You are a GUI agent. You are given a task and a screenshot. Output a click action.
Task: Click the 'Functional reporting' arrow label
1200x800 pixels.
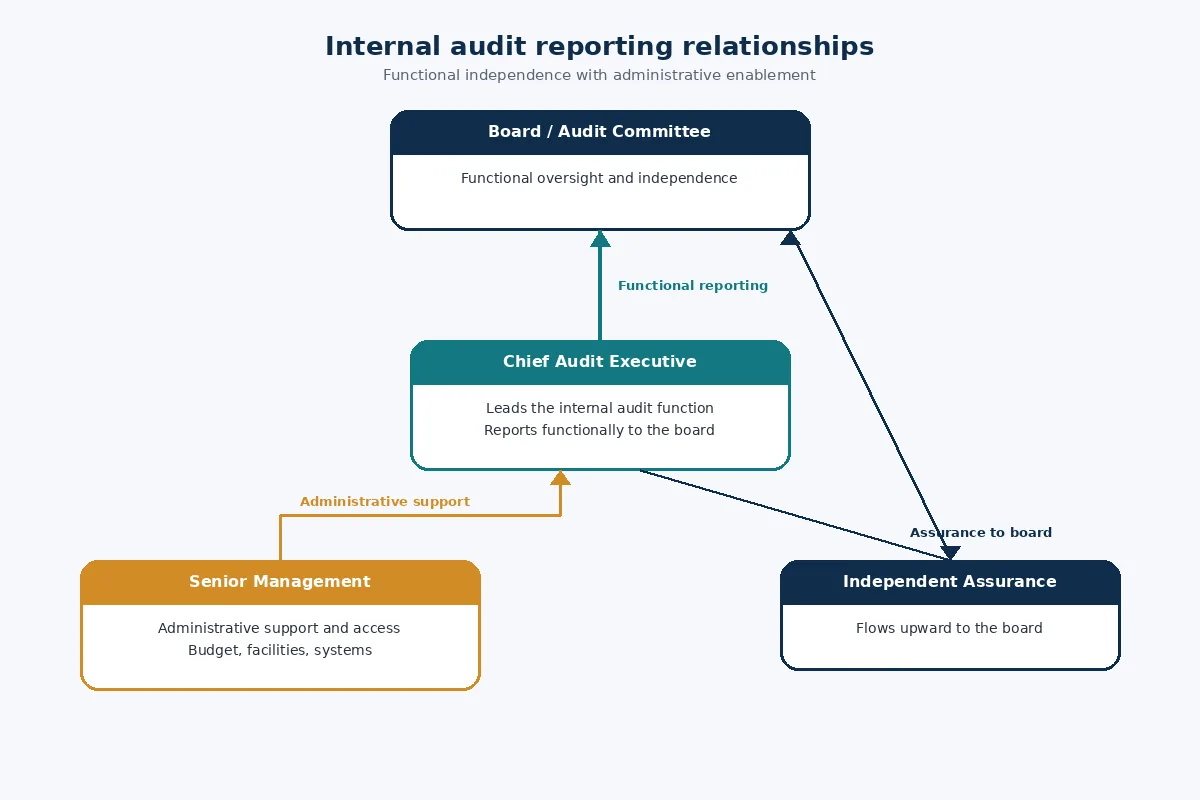tap(693, 286)
